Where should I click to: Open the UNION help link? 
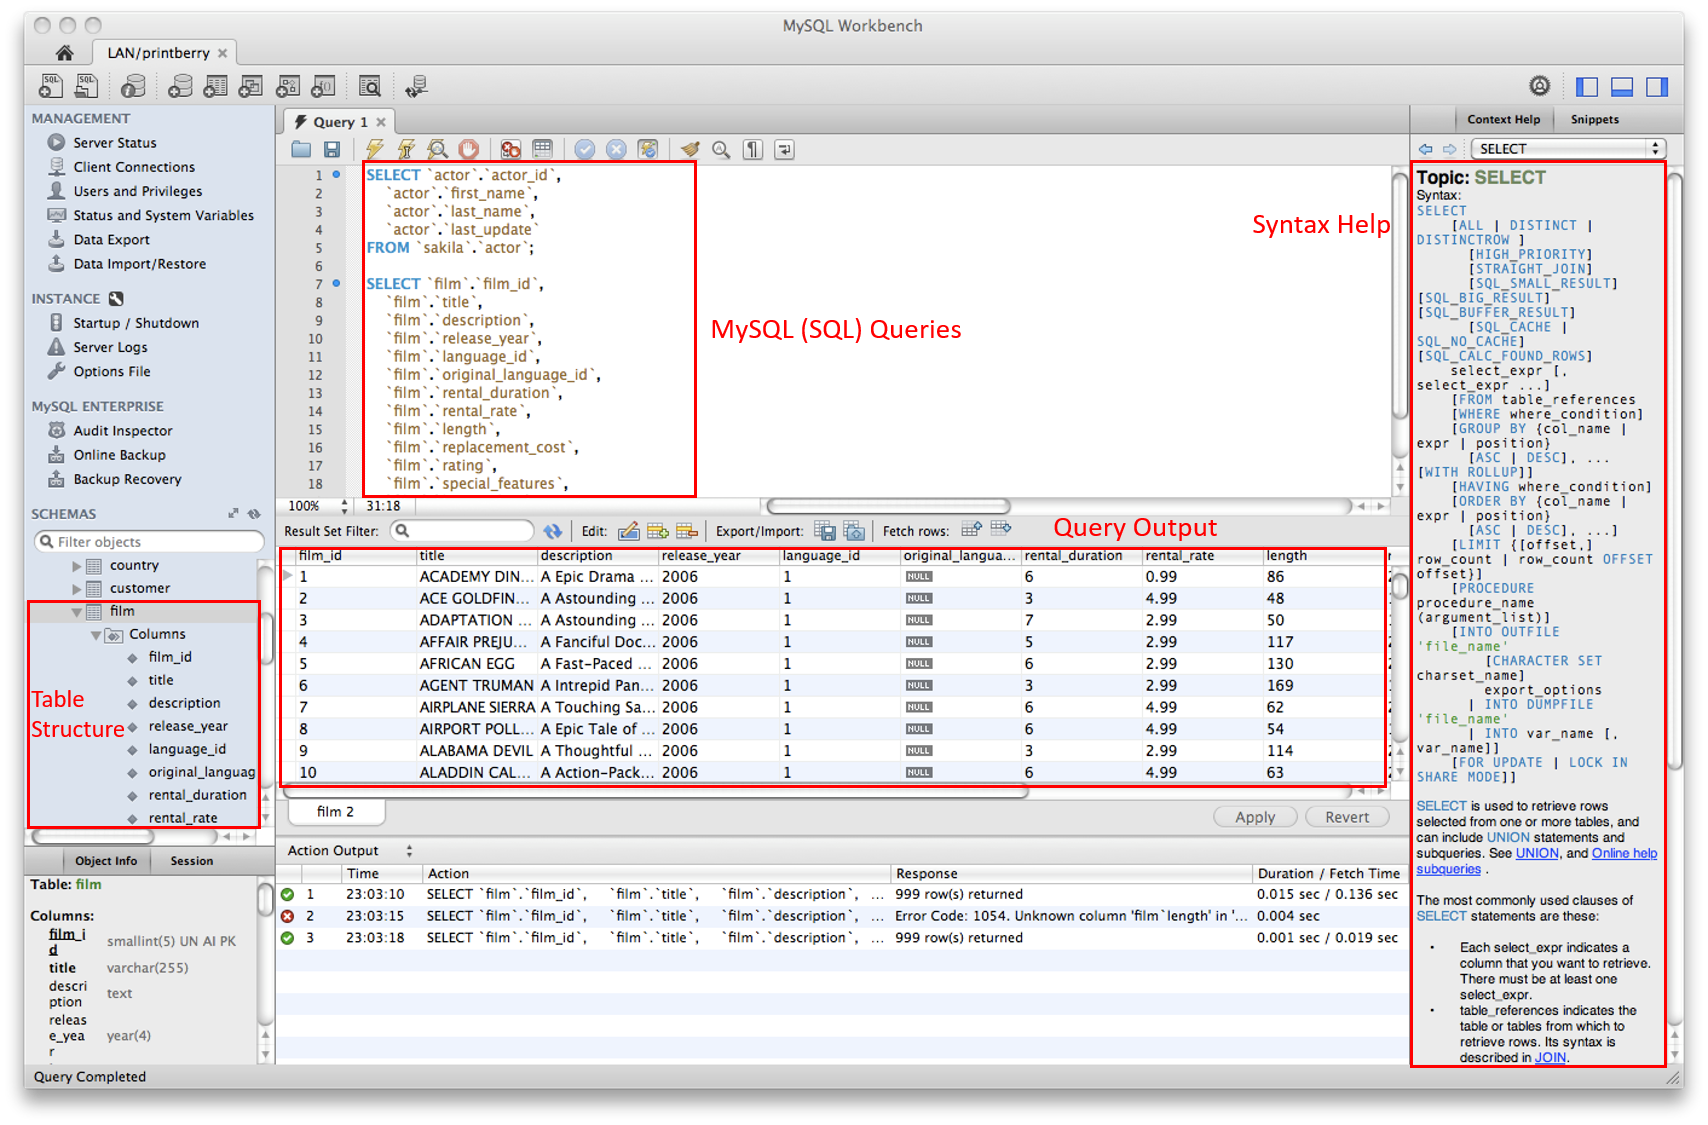(1536, 854)
